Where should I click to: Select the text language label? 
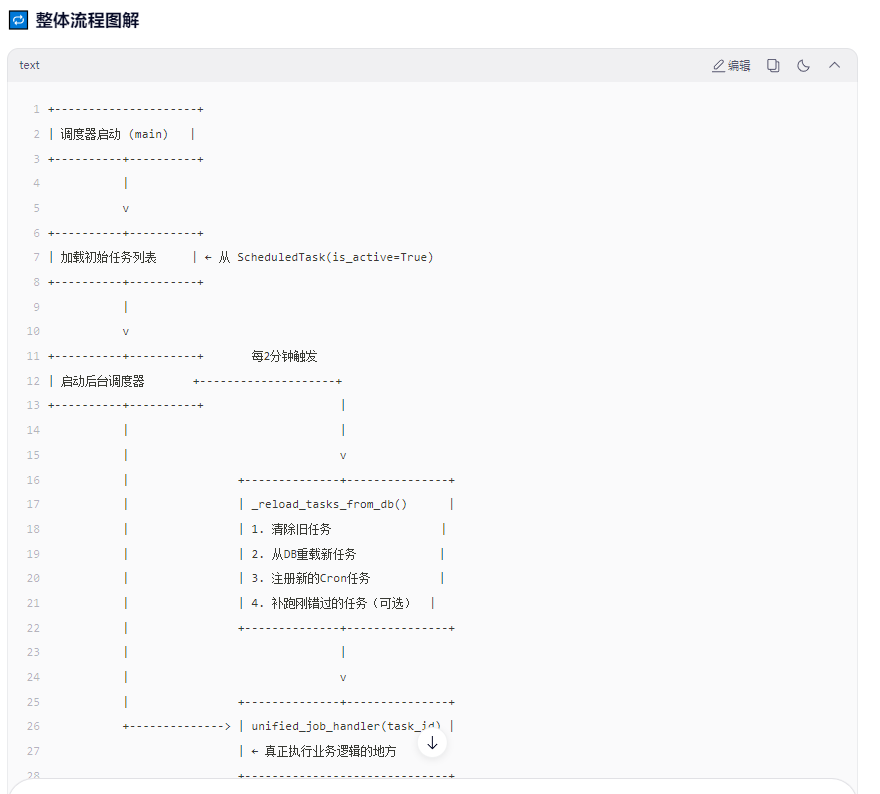tap(29, 64)
